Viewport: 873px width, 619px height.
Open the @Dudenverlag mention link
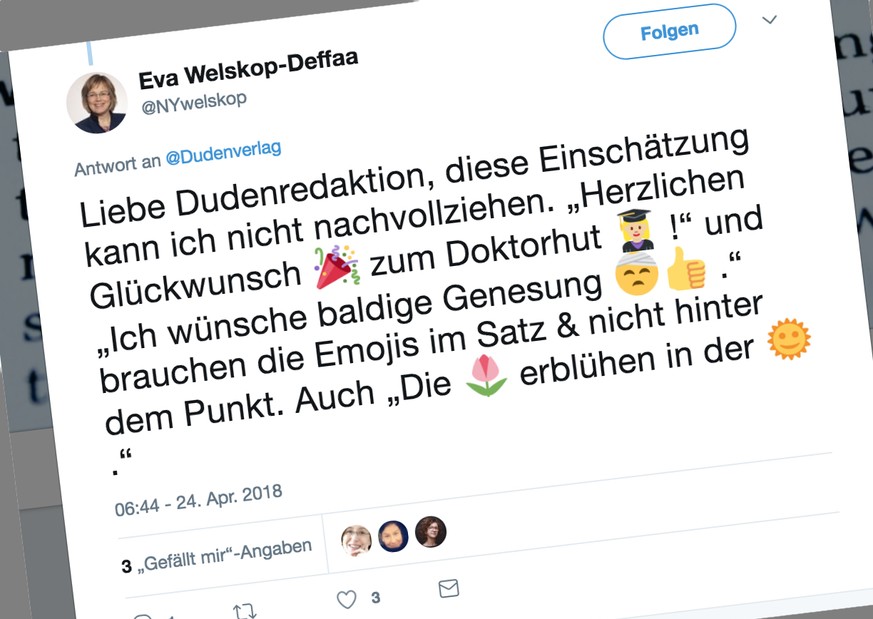(x=223, y=153)
